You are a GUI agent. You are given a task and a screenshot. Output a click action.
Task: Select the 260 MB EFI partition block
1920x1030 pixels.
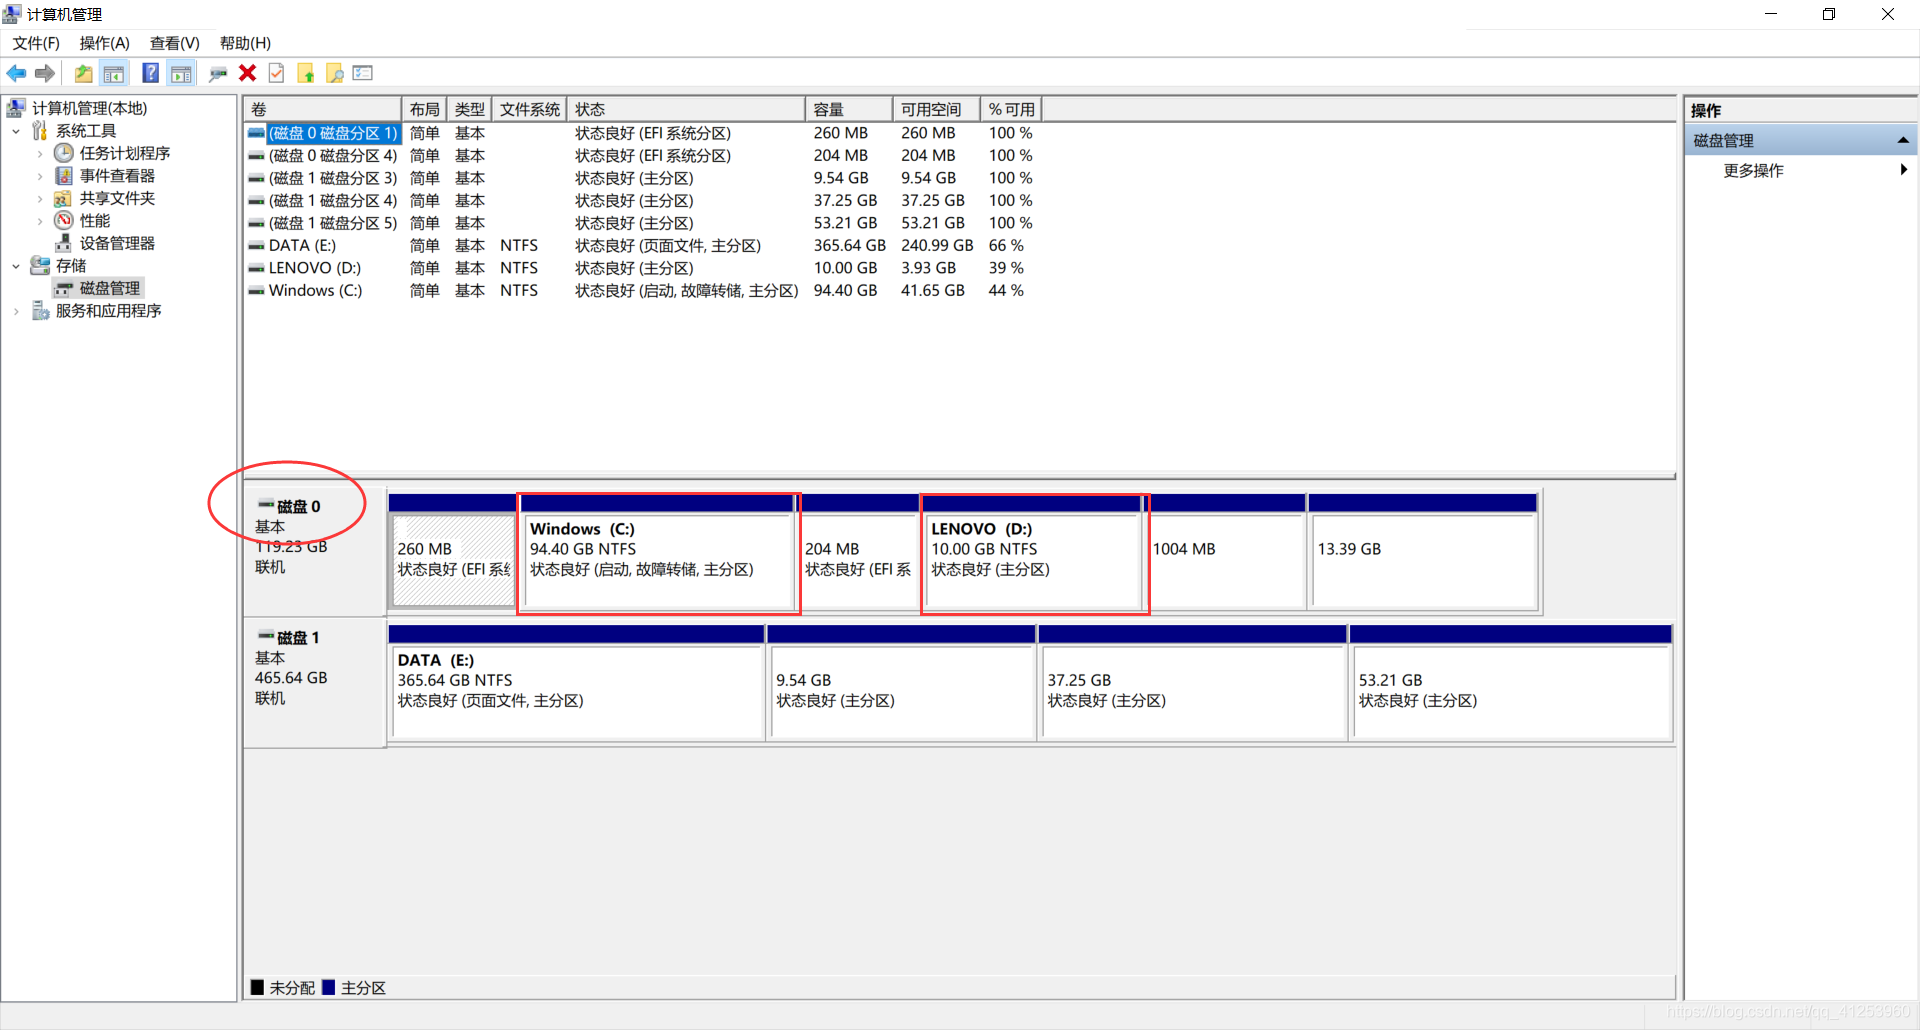[454, 552]
